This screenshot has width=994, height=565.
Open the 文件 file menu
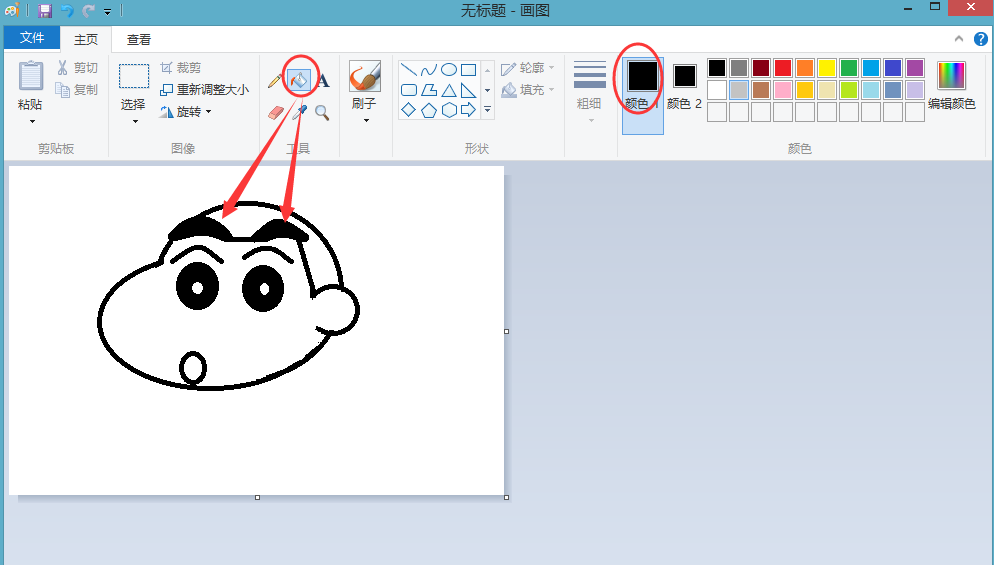[x=32, y=38]
